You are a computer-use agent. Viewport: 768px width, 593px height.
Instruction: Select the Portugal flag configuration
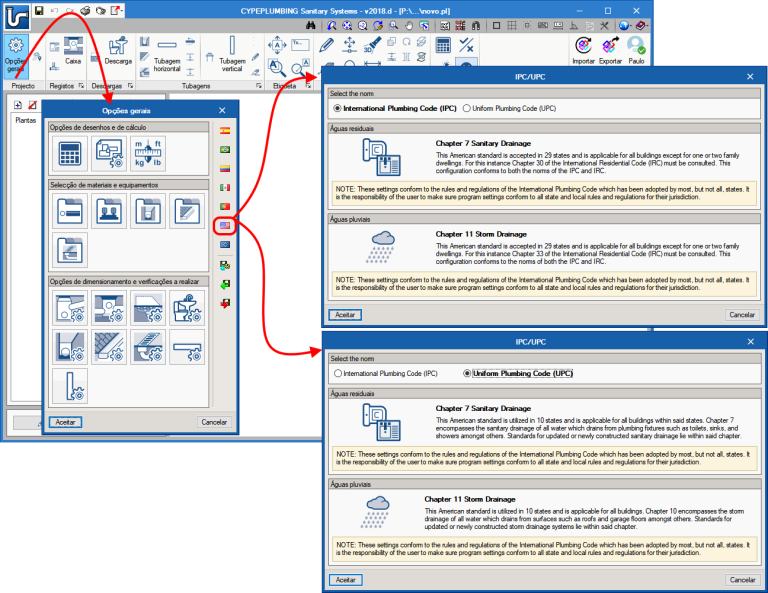(225, 207)
